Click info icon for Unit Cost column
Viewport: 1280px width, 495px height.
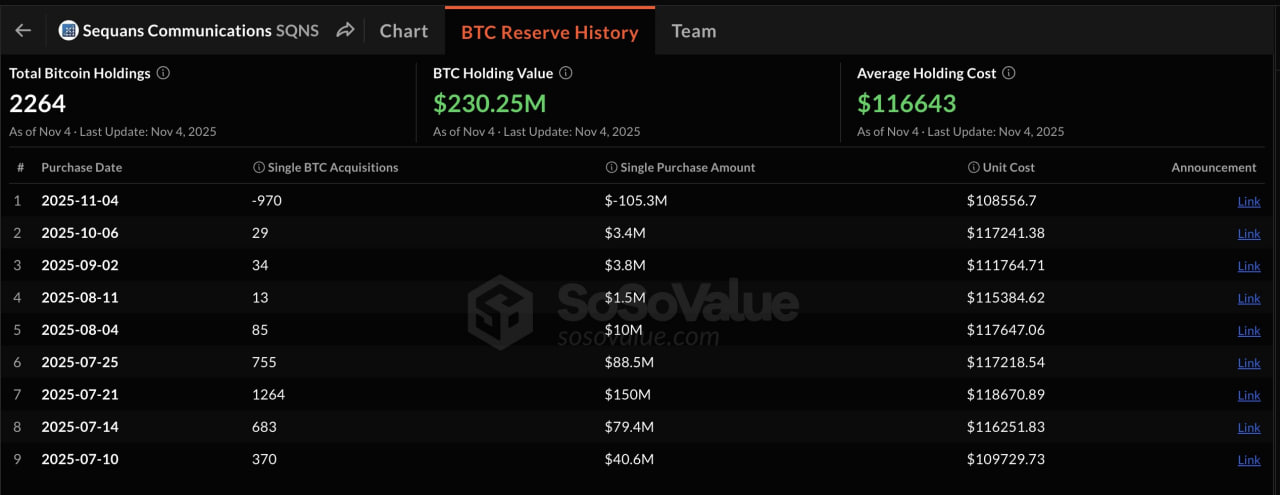tap(973, 168)
